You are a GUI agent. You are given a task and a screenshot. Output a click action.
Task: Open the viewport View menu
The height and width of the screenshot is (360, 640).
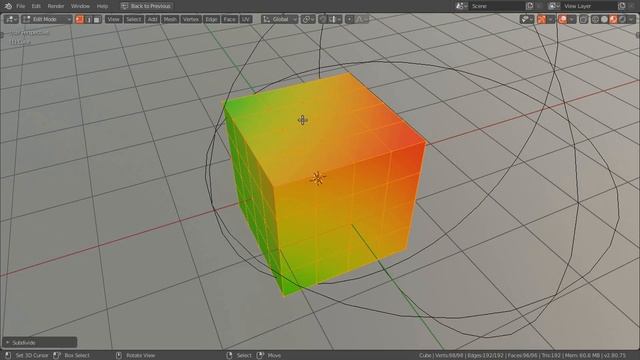pyautogui.click(x=113, y=19)
